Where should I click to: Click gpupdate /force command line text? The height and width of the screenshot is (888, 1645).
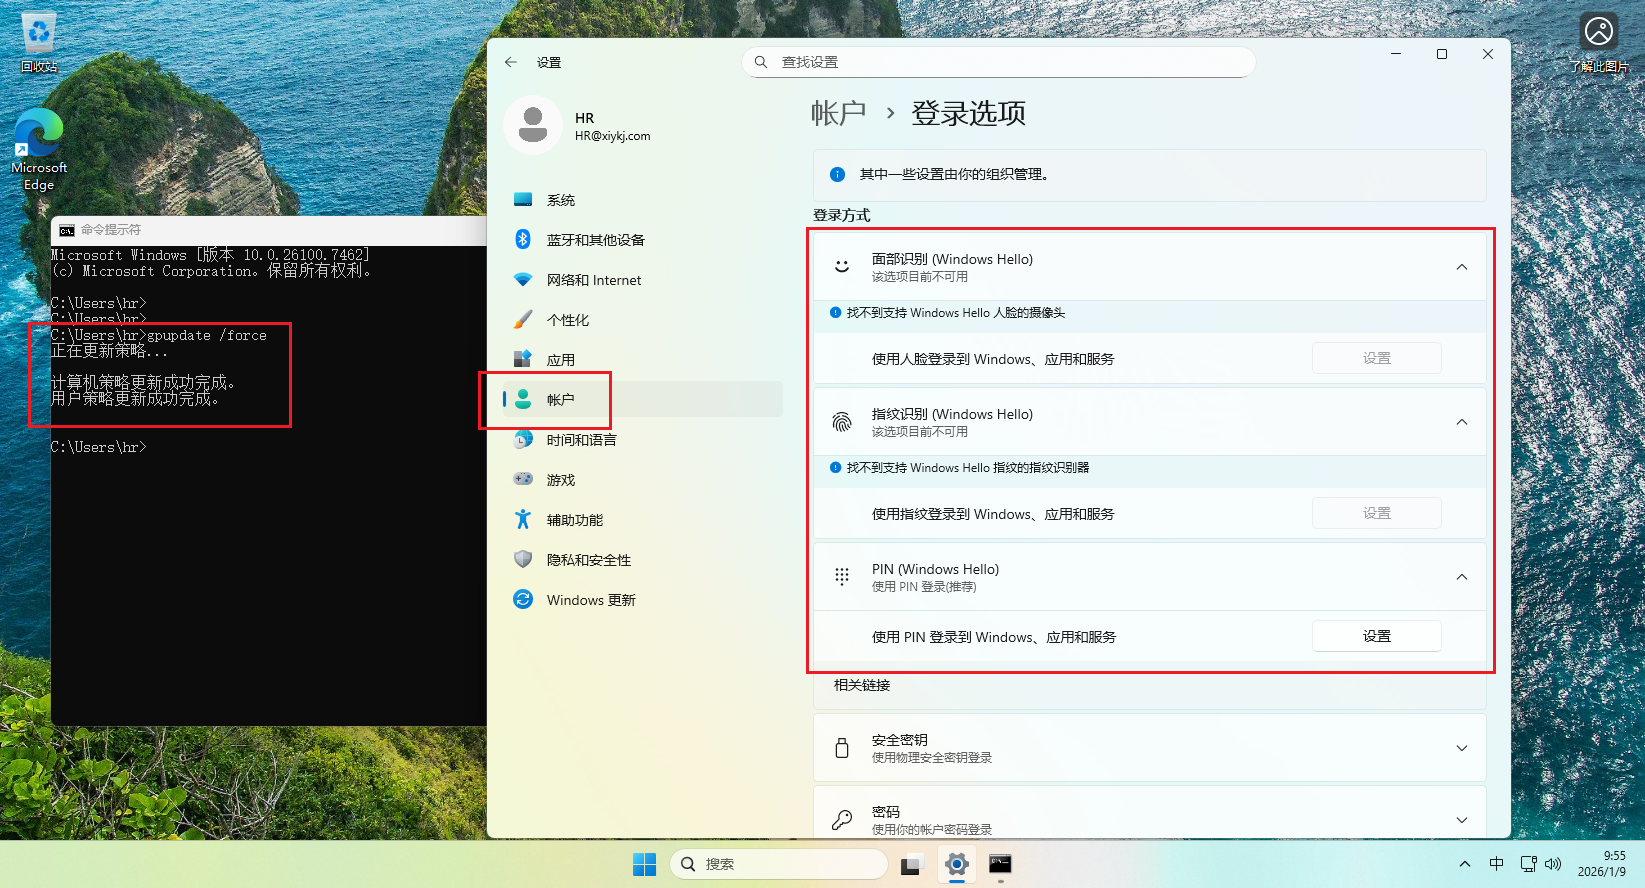[x=207, y=335]
